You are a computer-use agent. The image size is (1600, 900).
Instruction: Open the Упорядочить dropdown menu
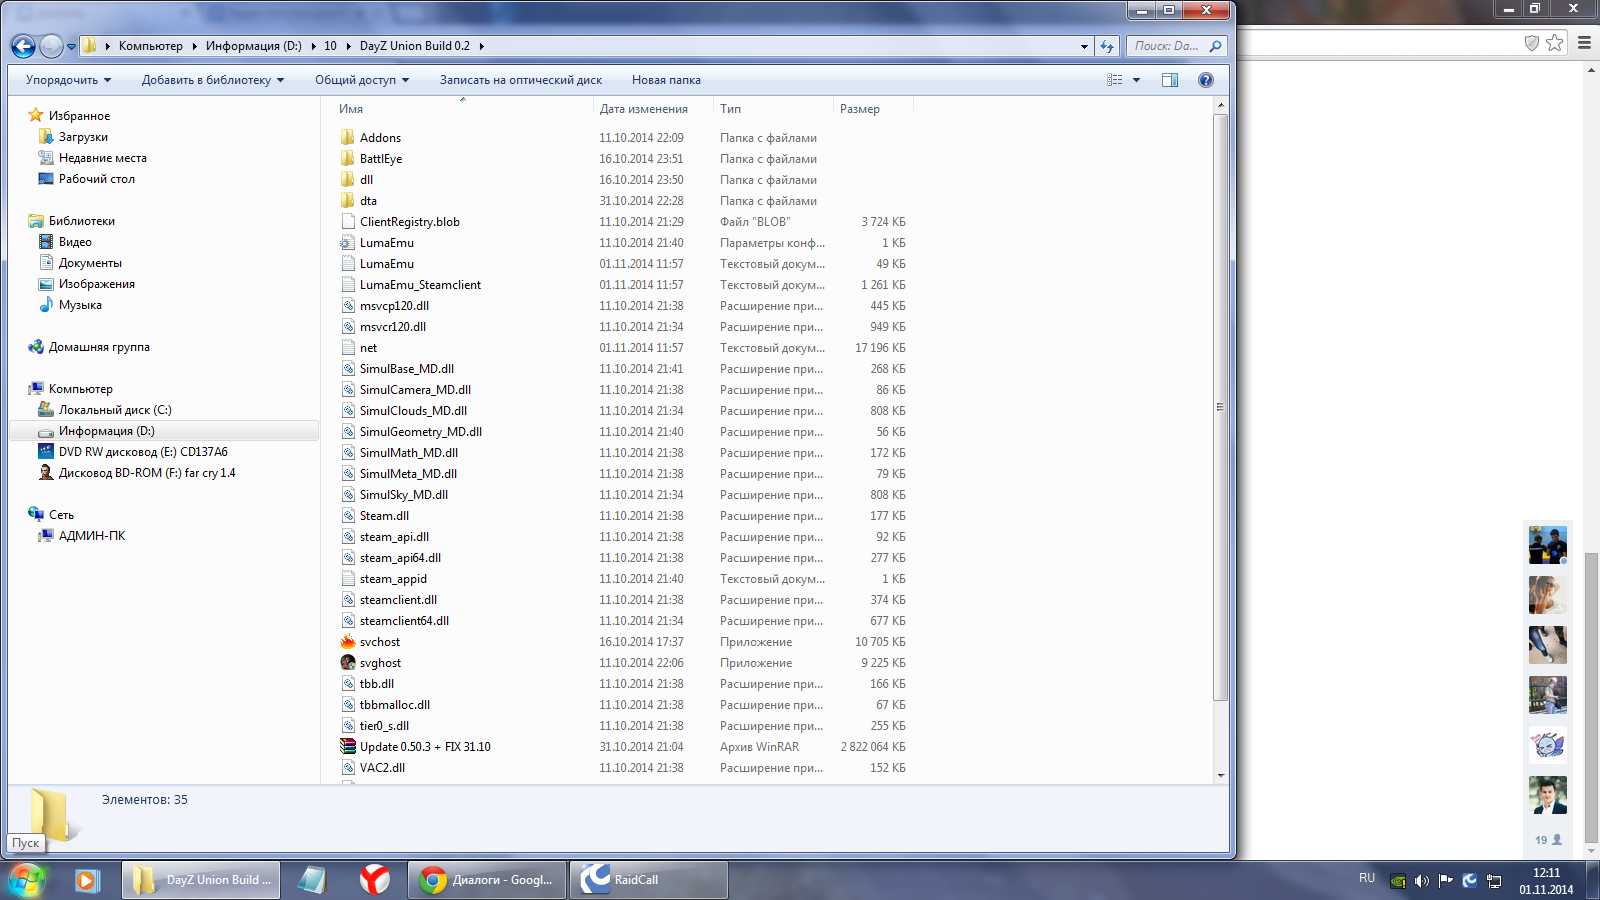68,80
